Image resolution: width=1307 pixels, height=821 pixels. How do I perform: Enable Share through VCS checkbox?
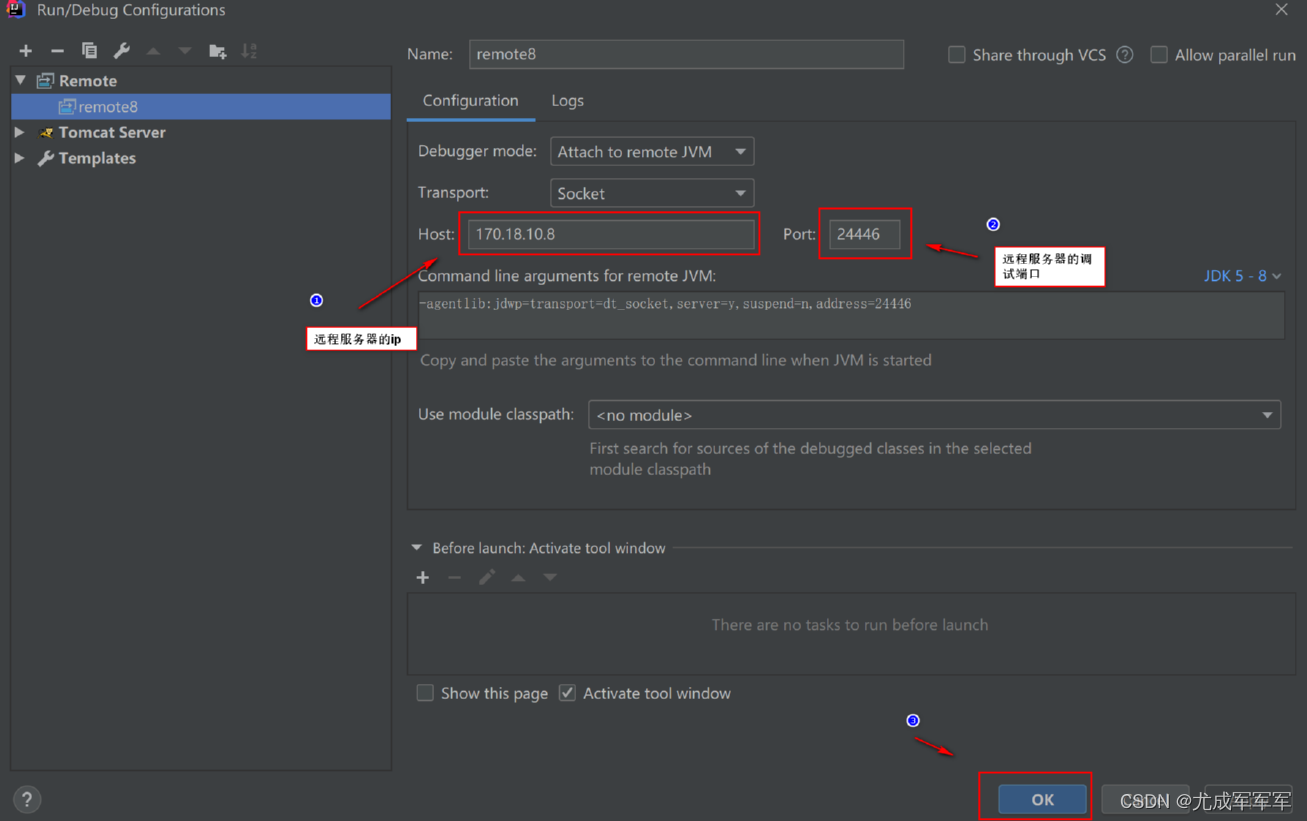[x=957, y=55]
